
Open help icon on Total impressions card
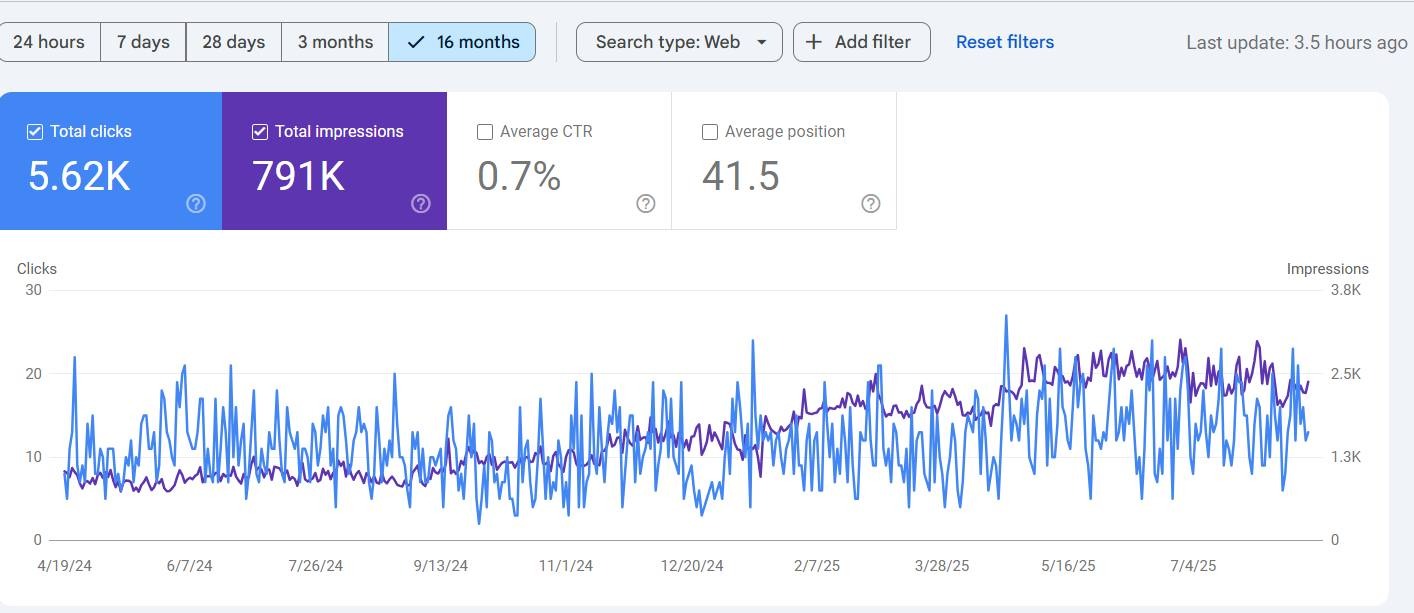[x=421, y=204]
